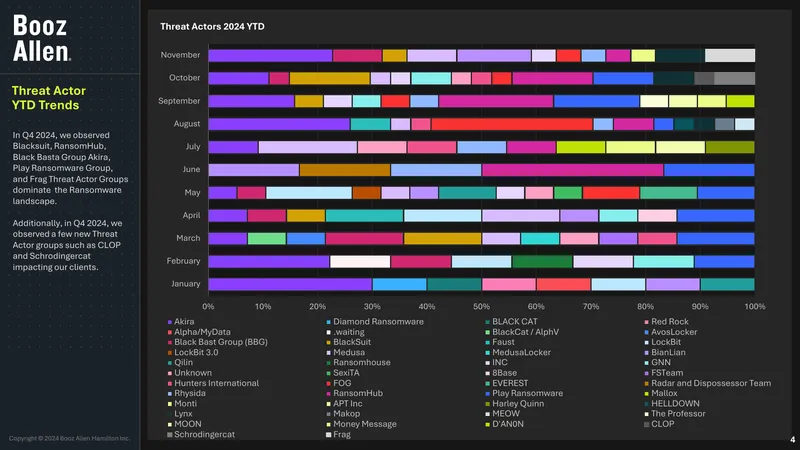Select the Hunters International legend item
This screenshot has width=800, height=450.
coord(213,383)
